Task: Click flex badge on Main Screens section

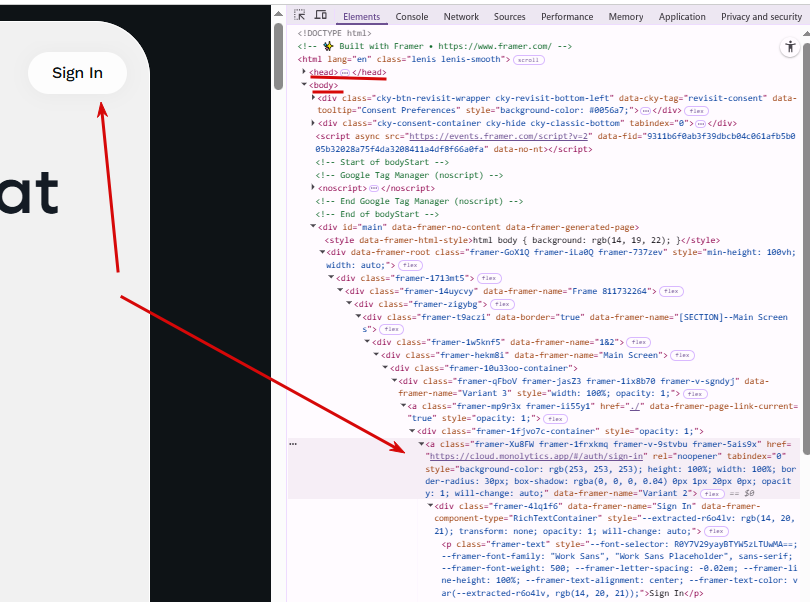Action: [392, 329]
